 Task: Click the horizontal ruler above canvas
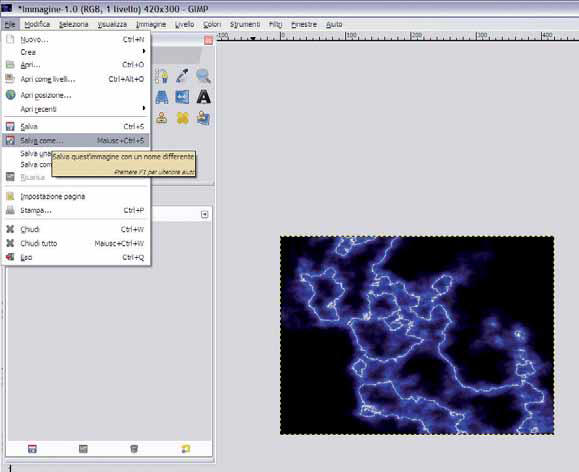[398, 36]
